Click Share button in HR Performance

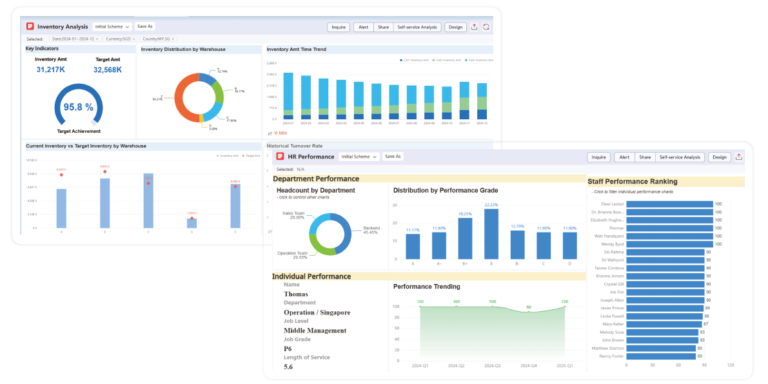click(x=645, y=157)
